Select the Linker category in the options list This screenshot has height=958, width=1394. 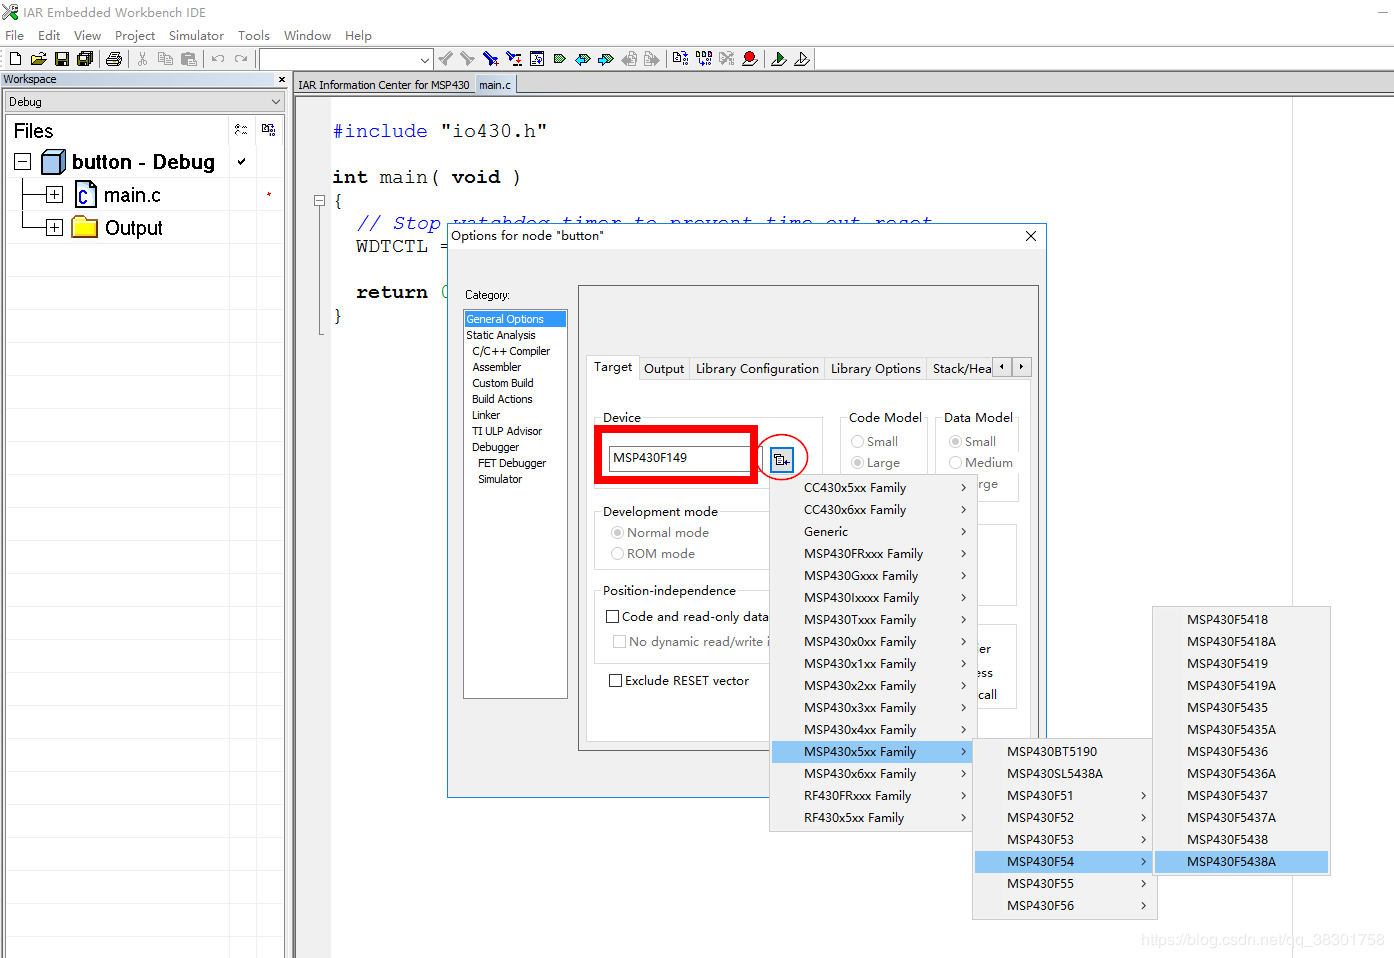[486, 415]
